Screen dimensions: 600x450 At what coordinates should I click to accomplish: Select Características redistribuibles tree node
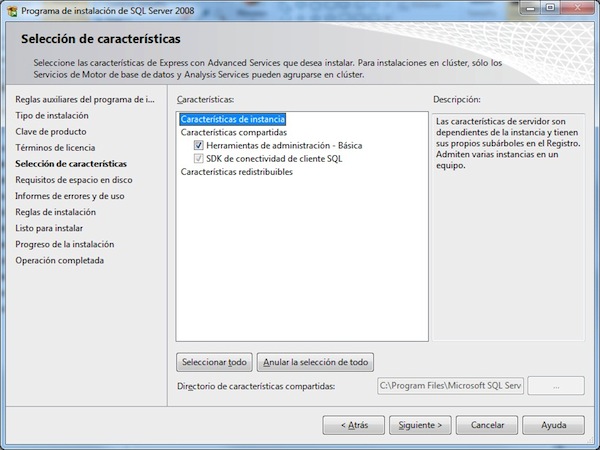pos(236,172)
